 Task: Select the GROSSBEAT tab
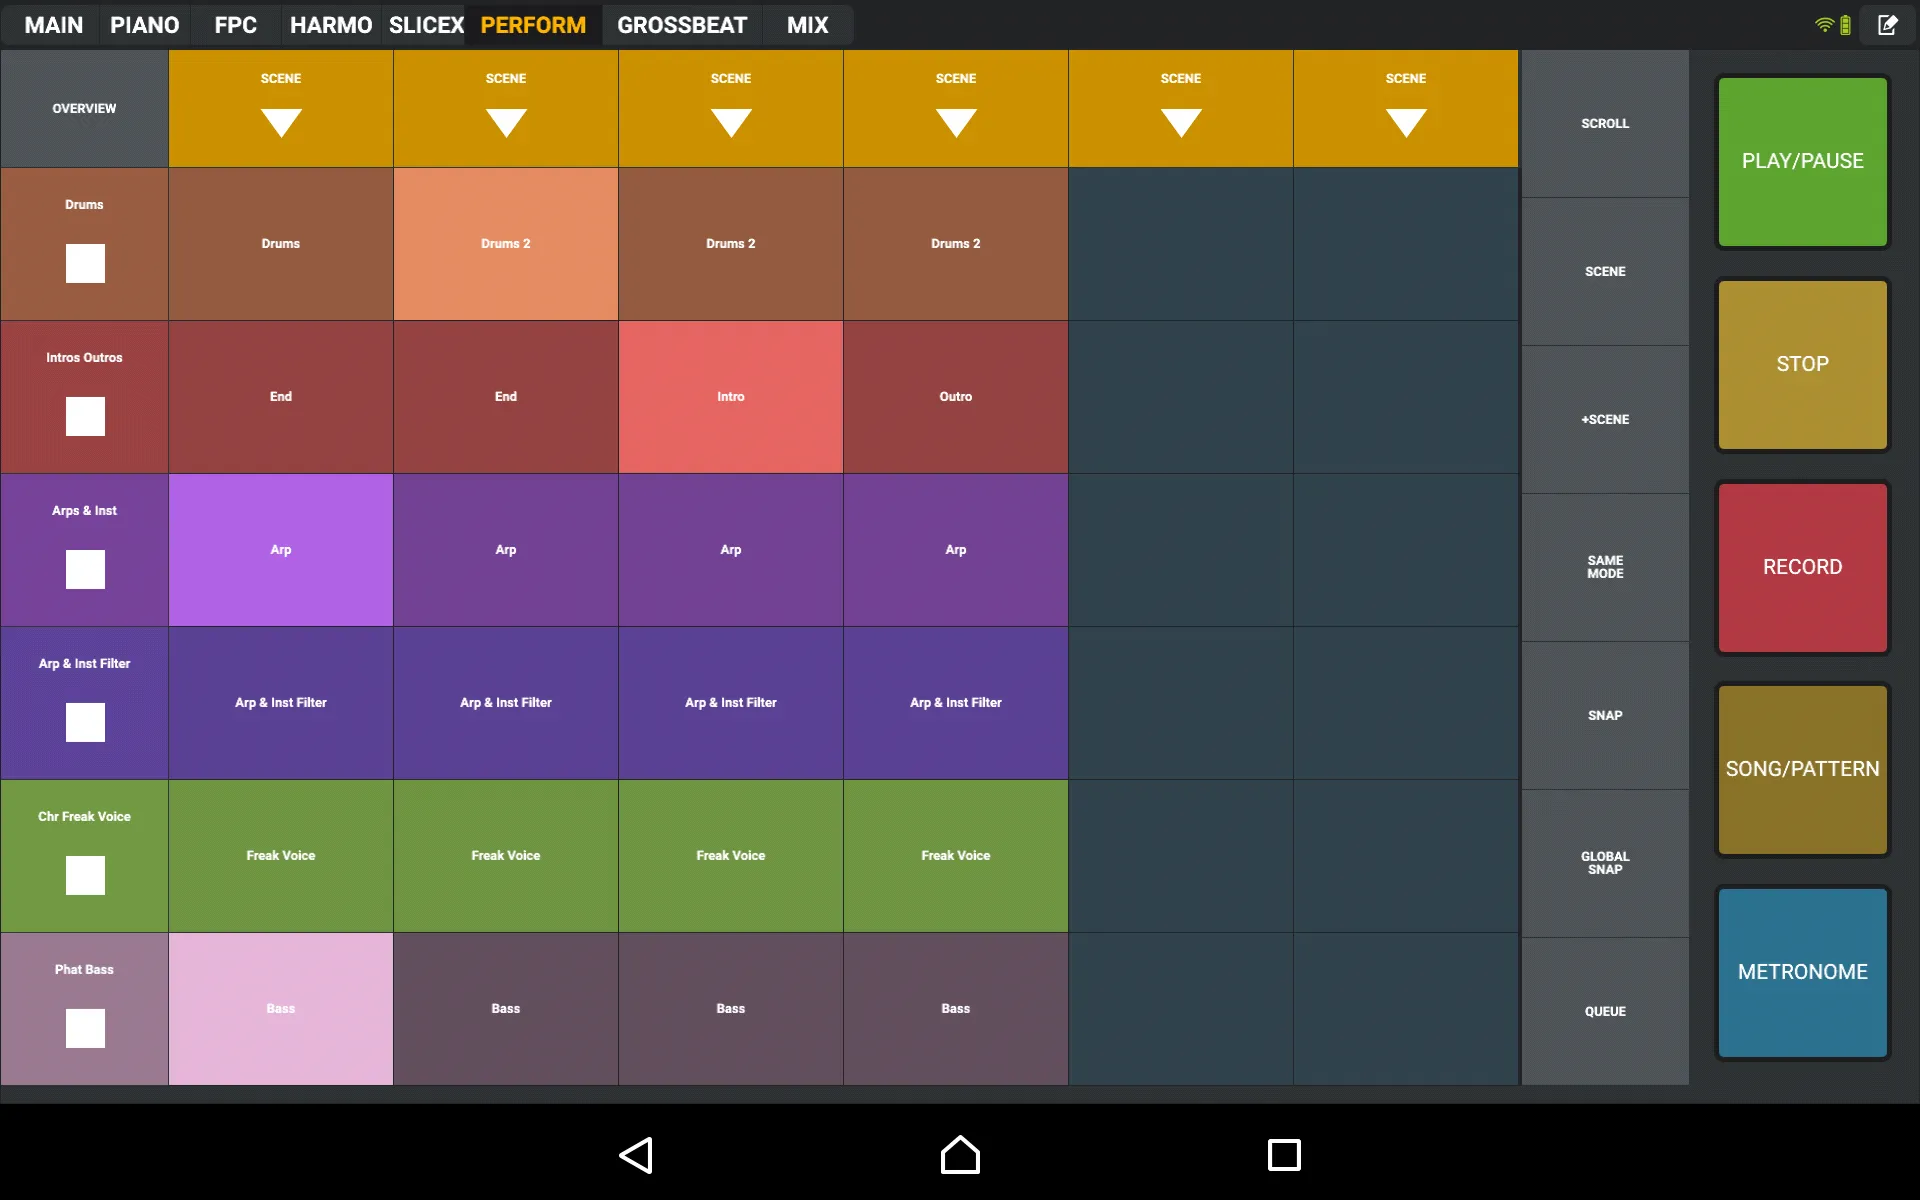click(683, 24)
